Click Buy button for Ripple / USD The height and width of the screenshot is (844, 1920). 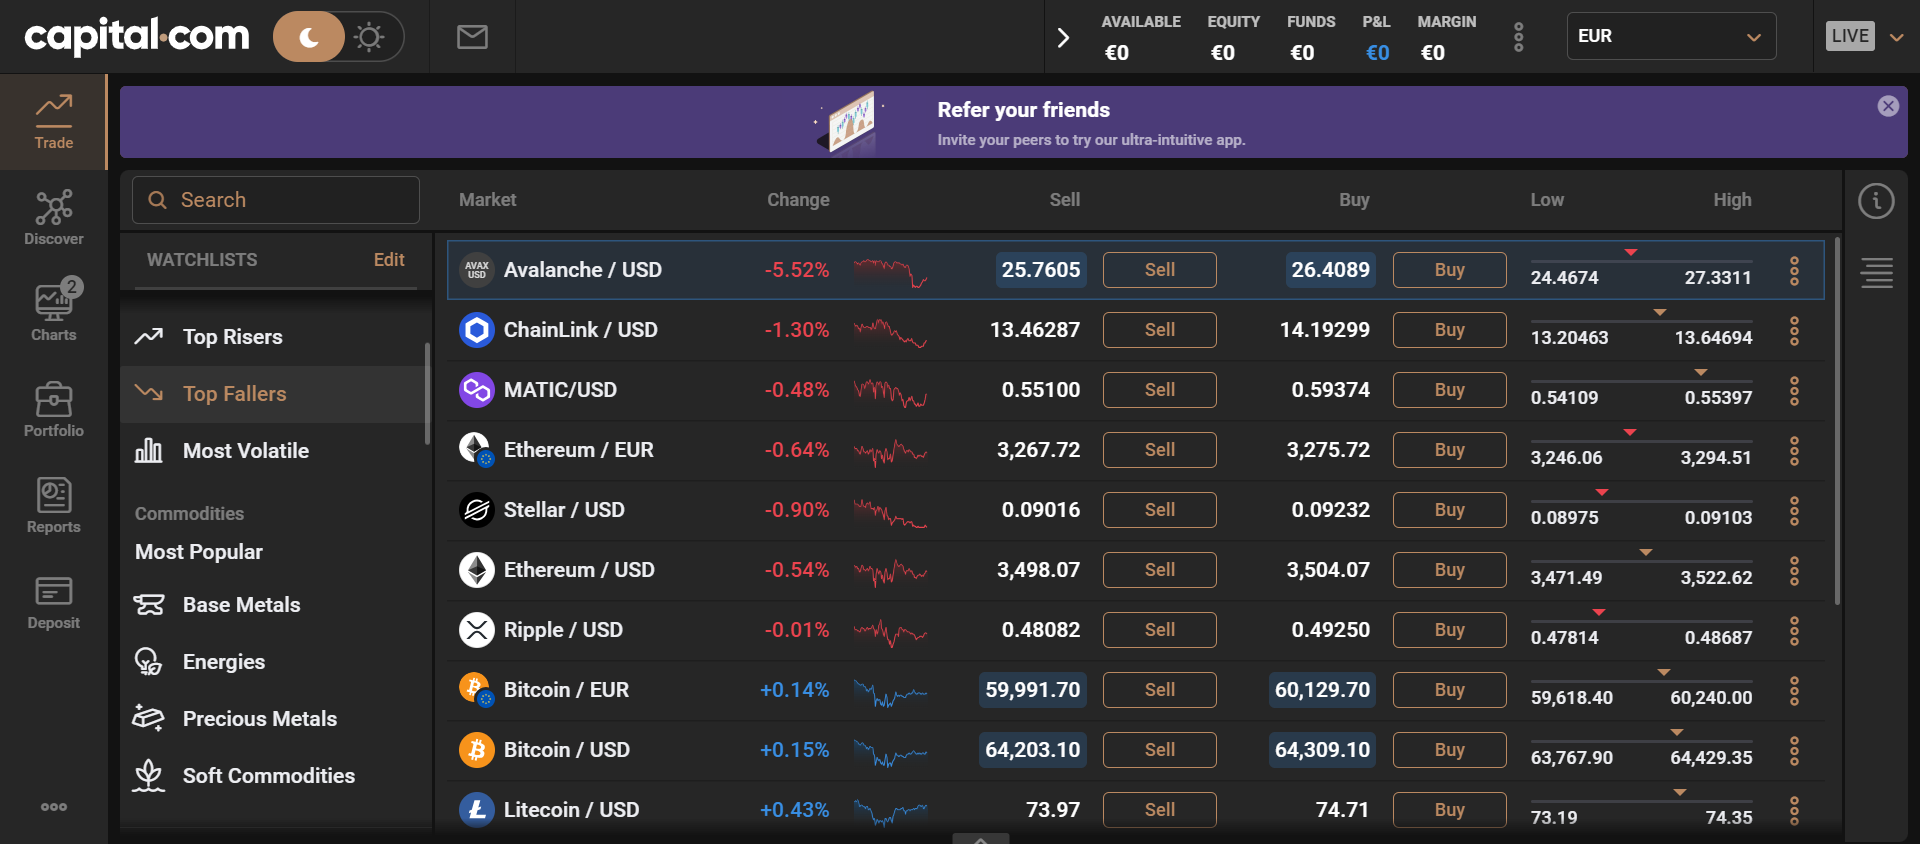point(1450,630)
